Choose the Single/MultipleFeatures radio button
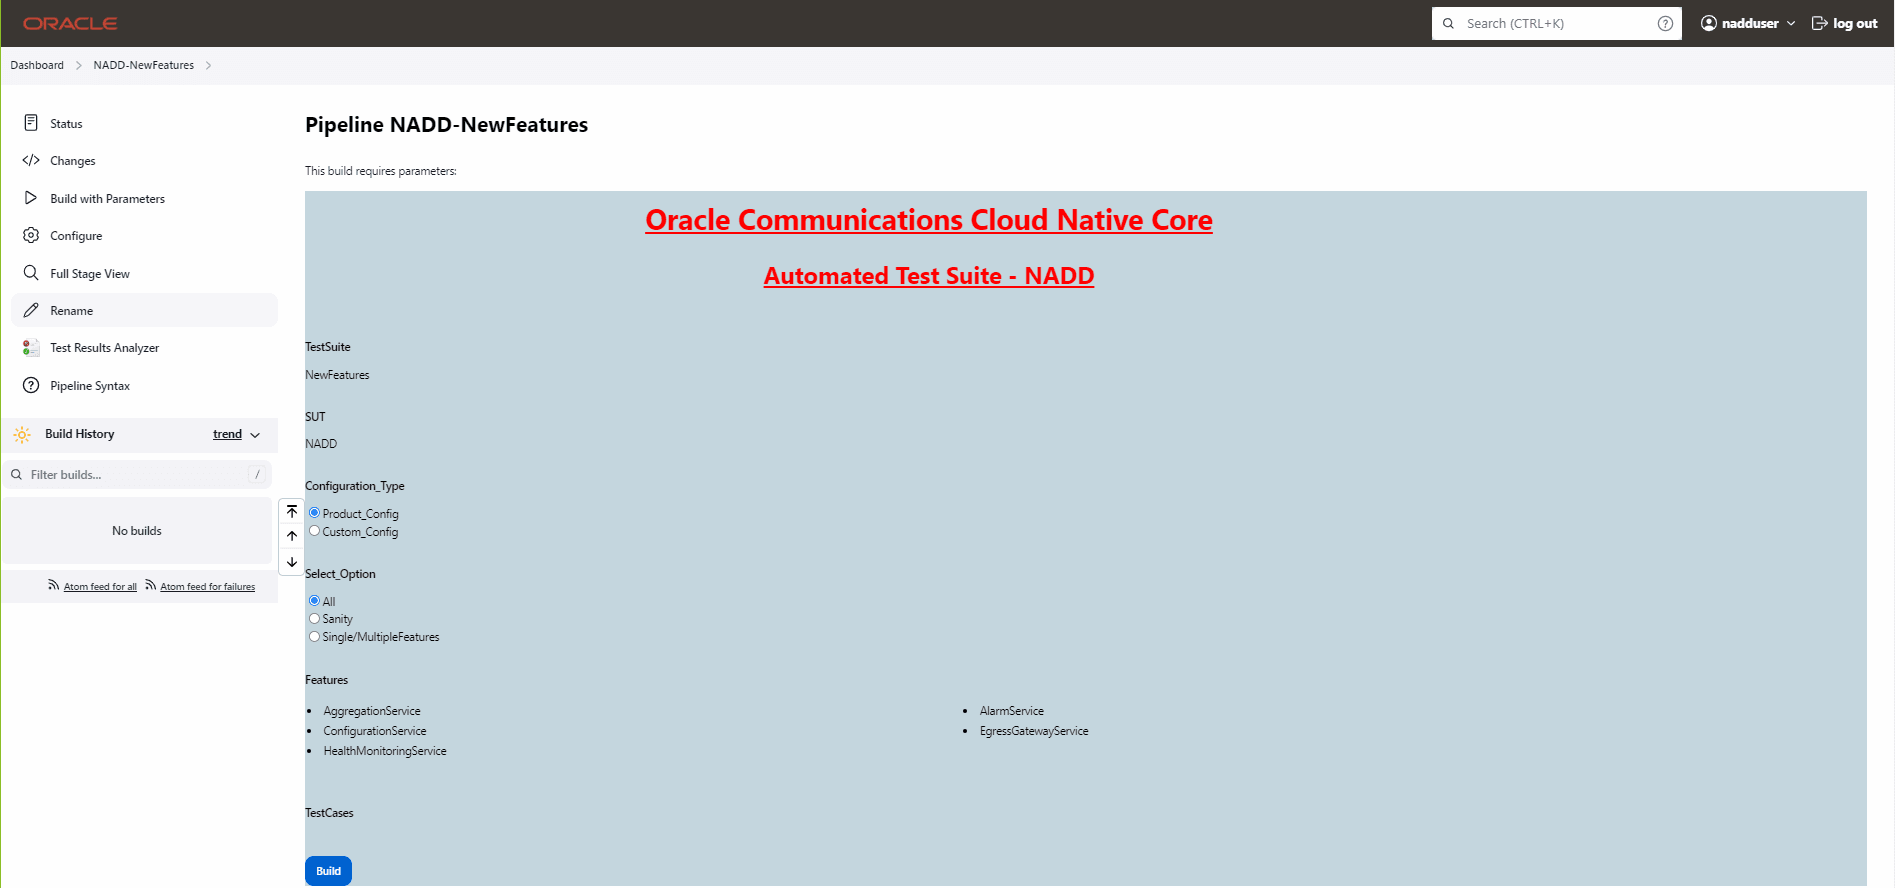The width and height of the screenshot is (1895, 888). point(314,637)
